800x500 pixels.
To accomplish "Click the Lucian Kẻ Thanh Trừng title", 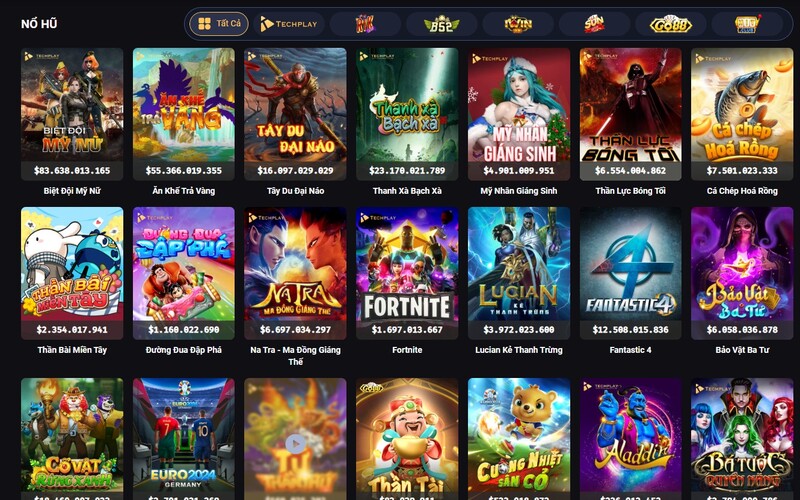I will pyautogui.click(x=519, y=350).
